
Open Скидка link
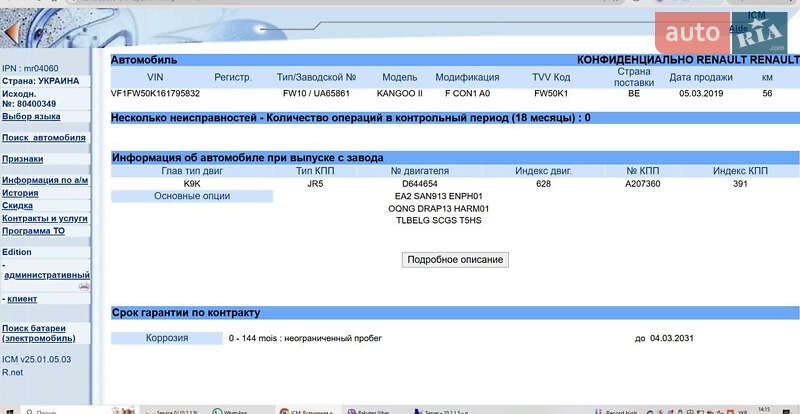coord(17,206)
